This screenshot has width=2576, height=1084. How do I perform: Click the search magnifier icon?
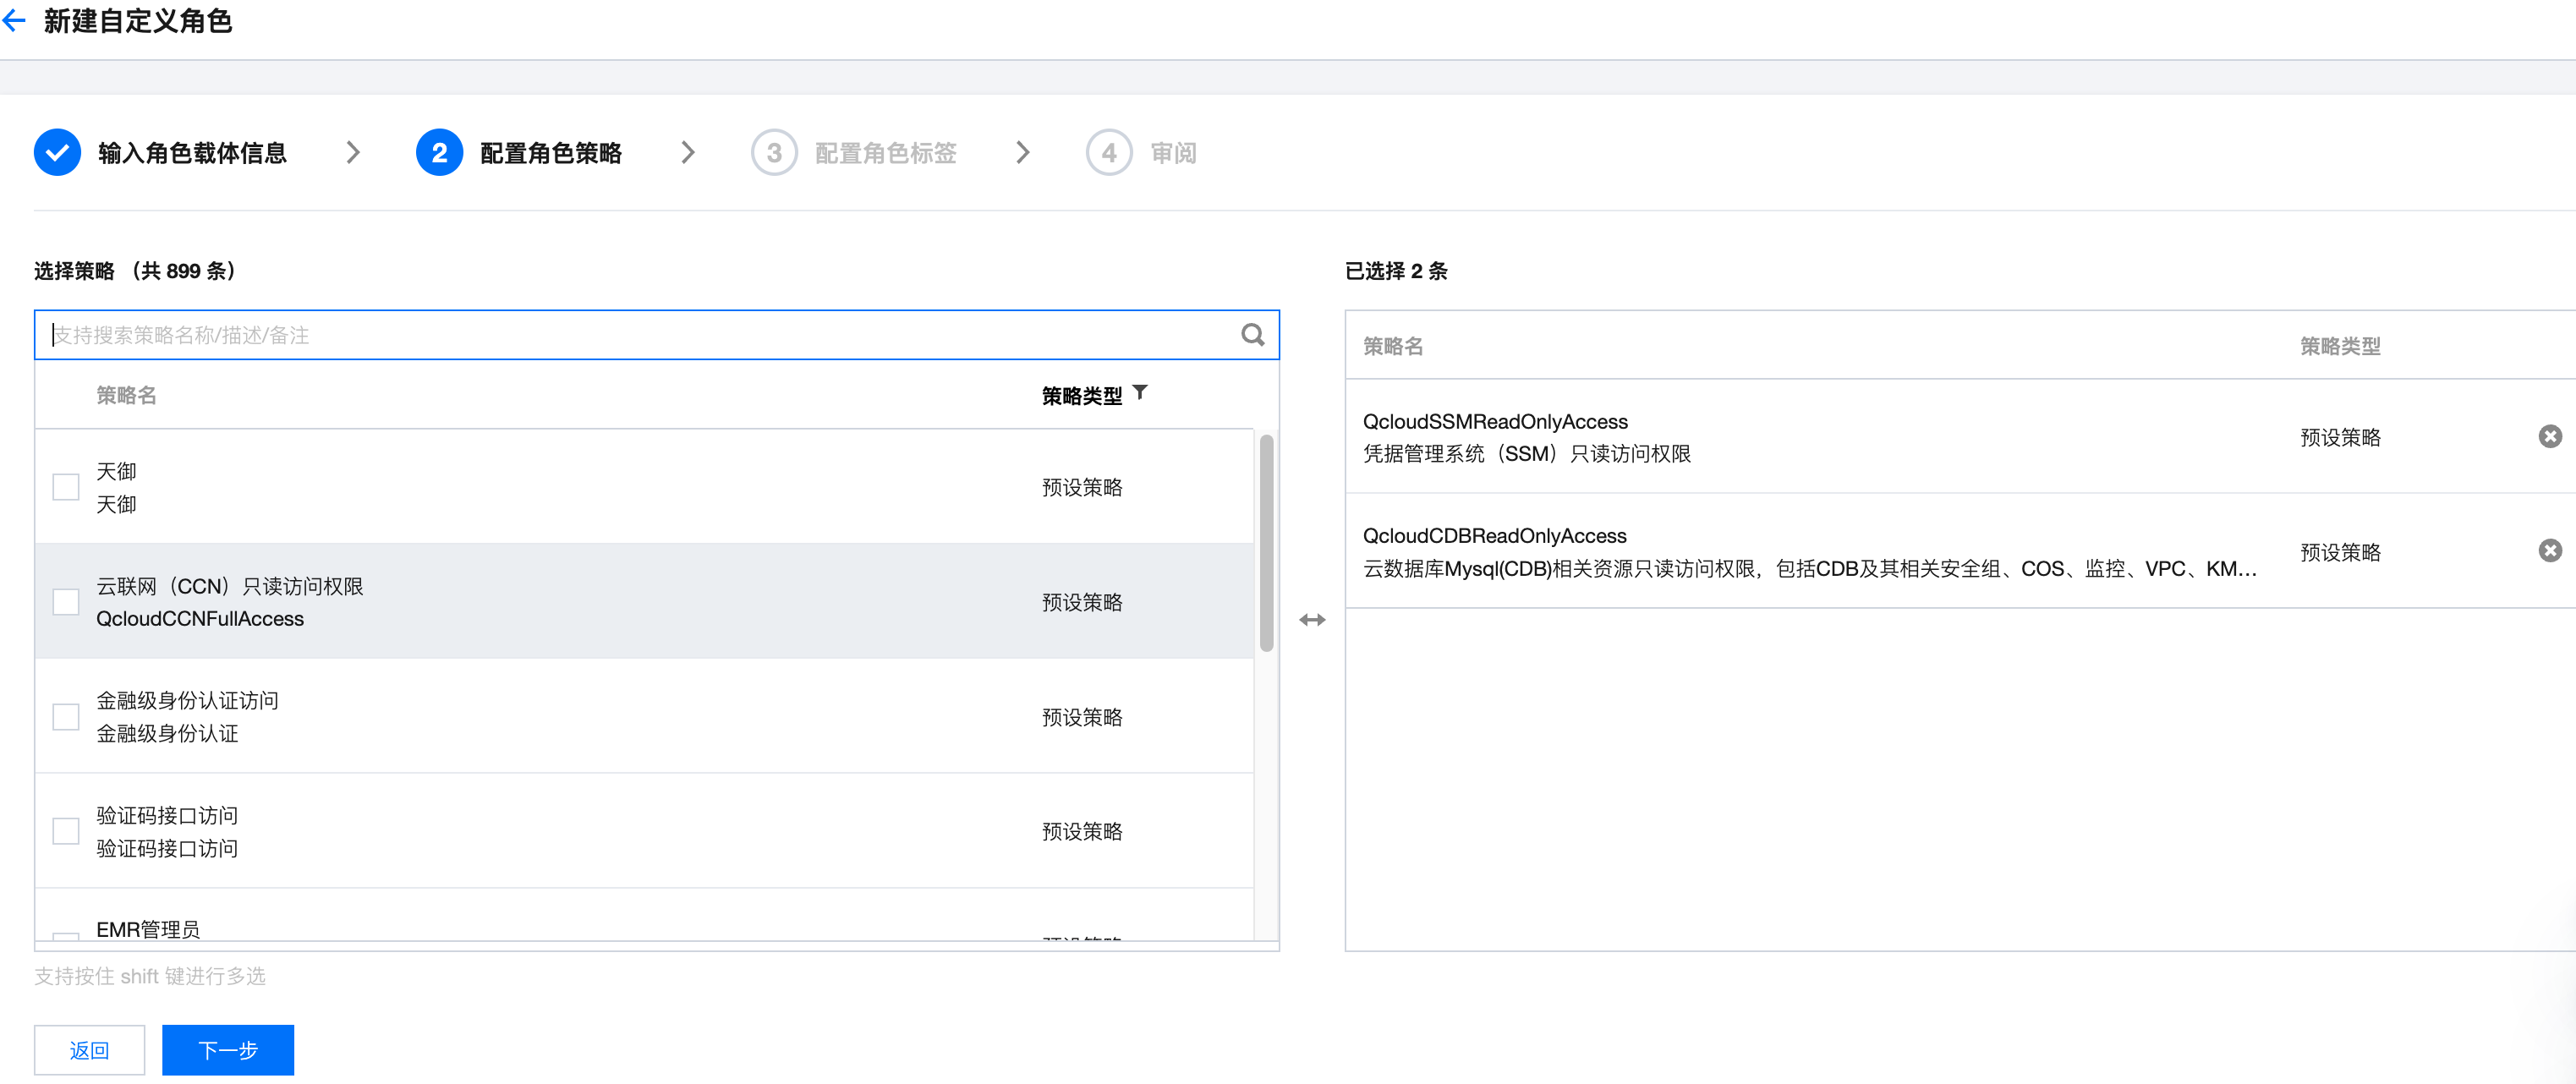tap(1252, 335)
